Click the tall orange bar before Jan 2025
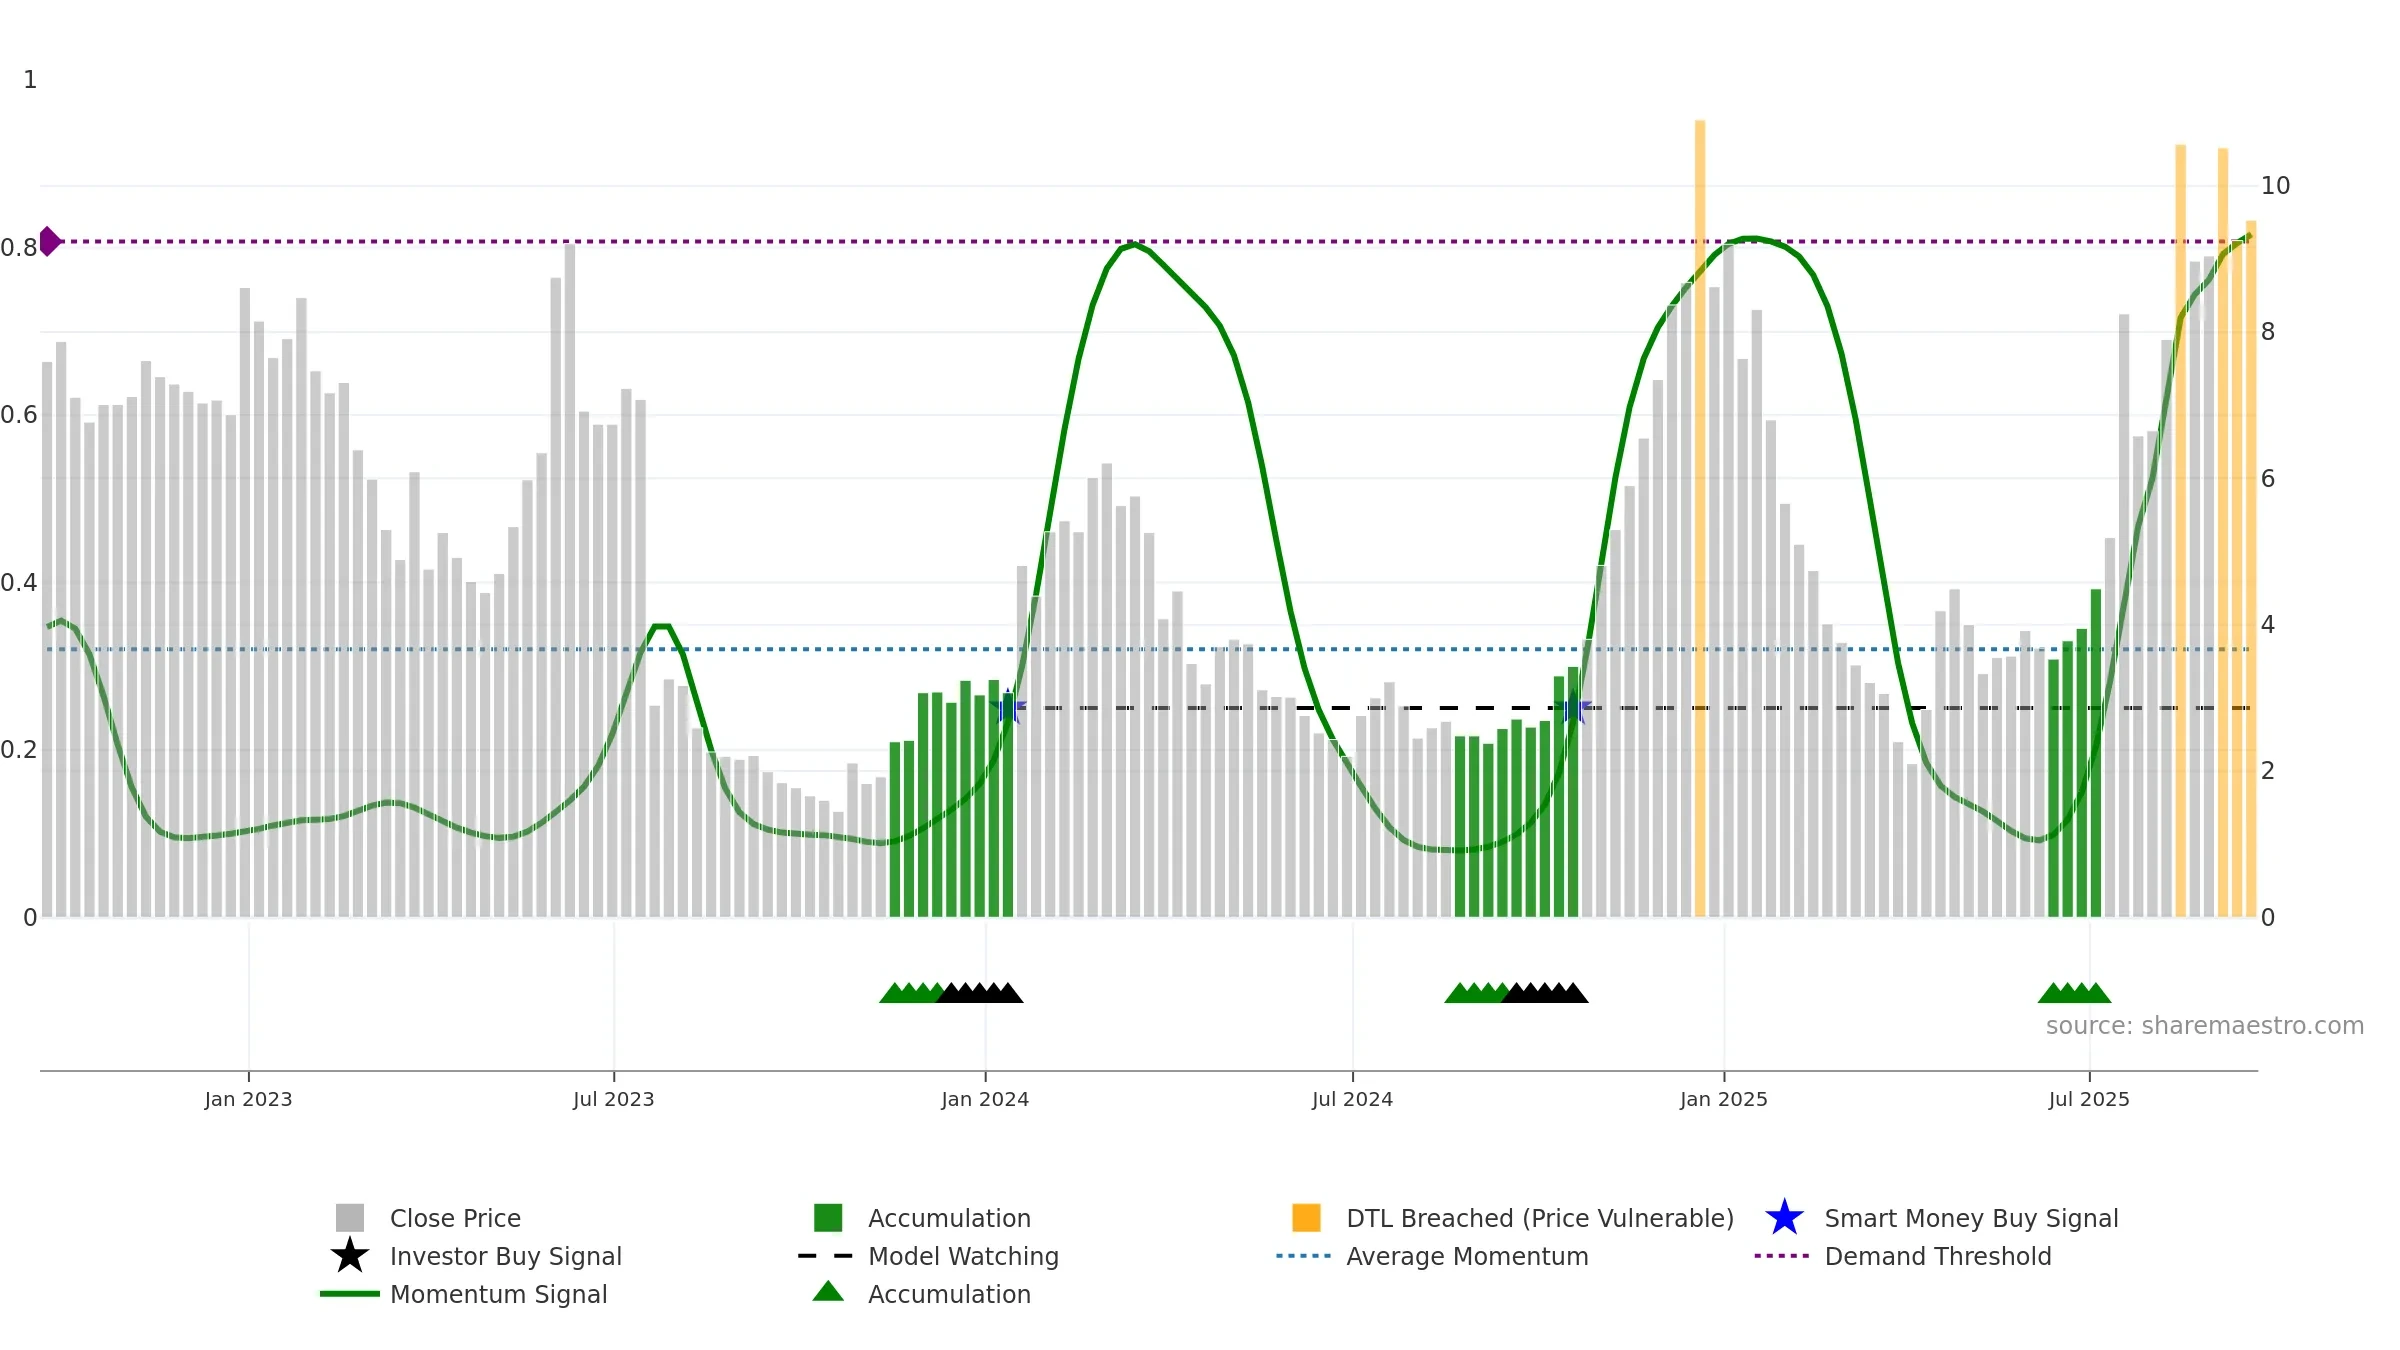This screenshot has height=1350, width=2400. pyautogui.click(x=1700, y=518)
